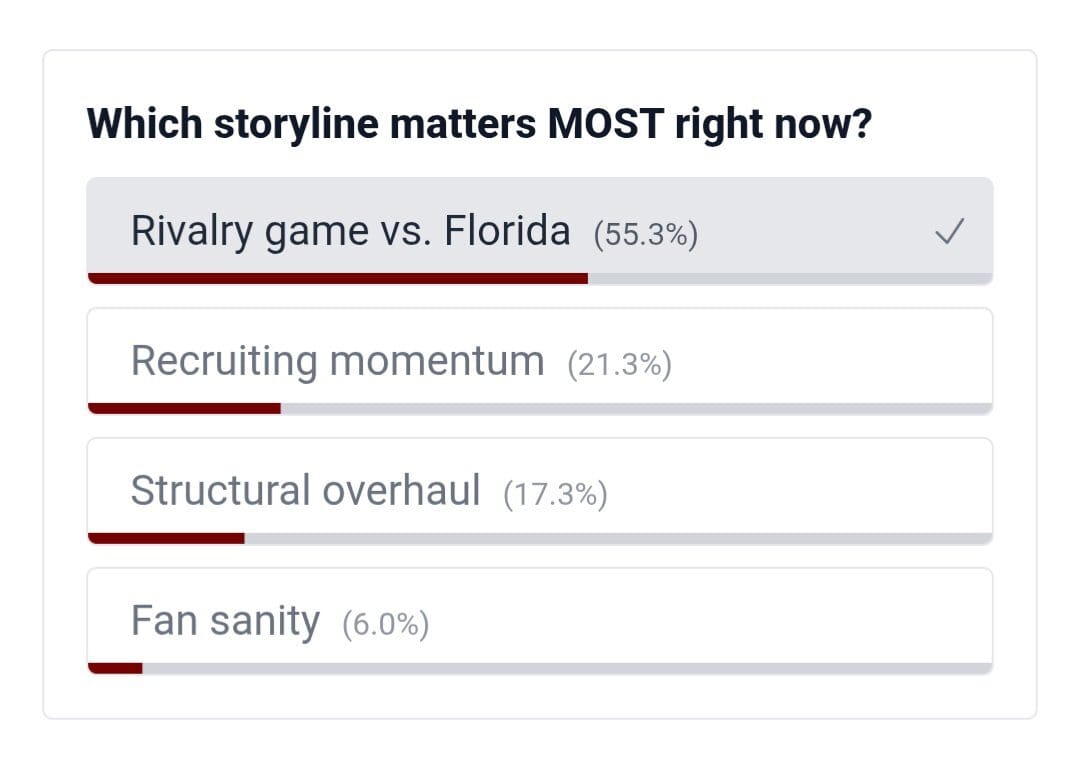Image resolution: width=1080 pixels, height=767 pixels.
Task: Click the red filled bar under Structural overhaul
Action: (167, 538)
